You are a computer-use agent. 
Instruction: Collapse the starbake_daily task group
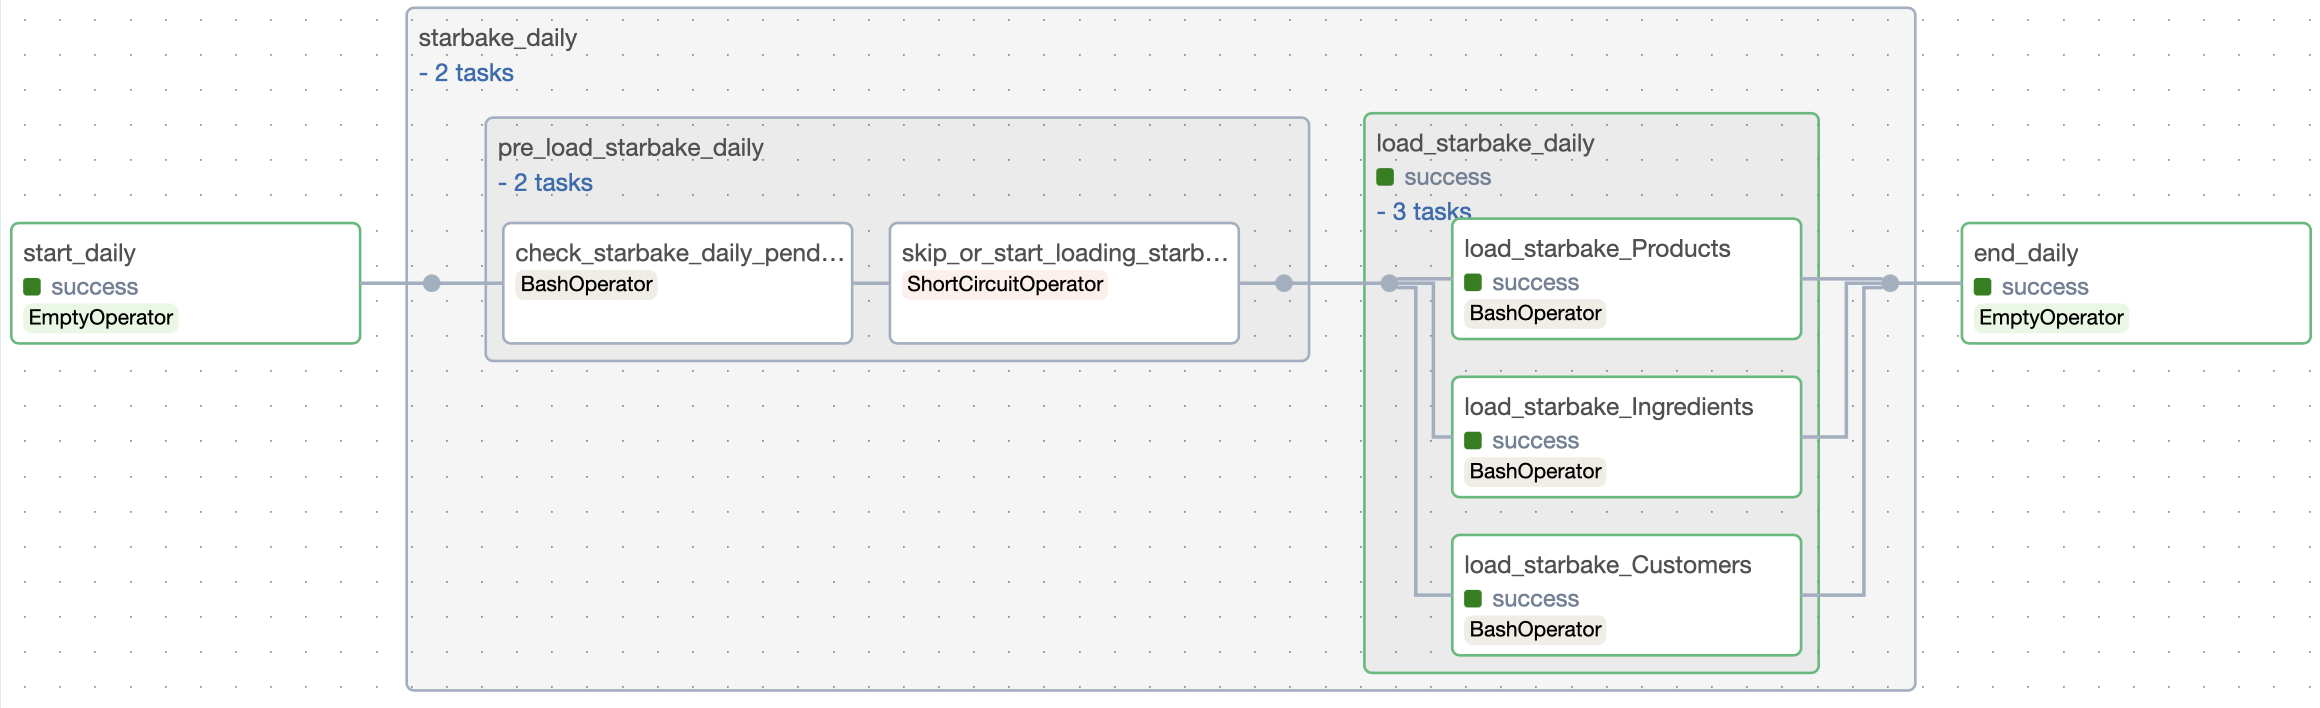pos(466,73)
